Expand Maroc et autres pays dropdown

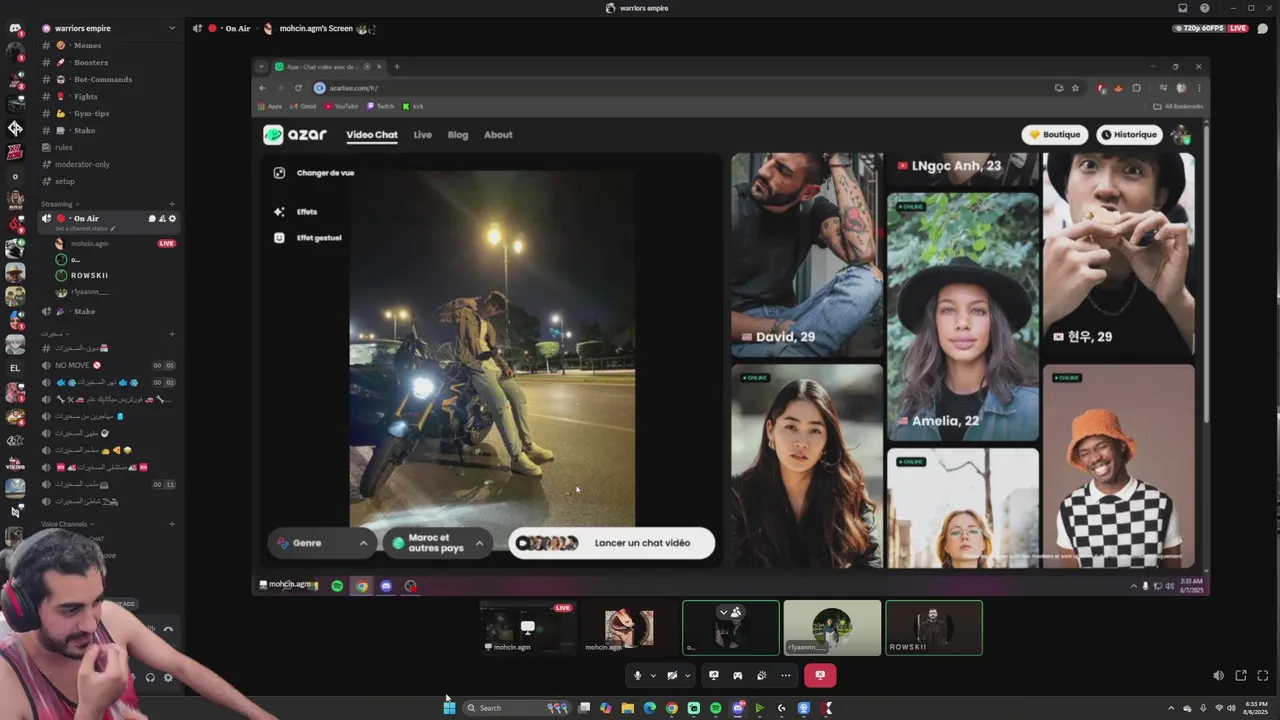coord(438,543)
